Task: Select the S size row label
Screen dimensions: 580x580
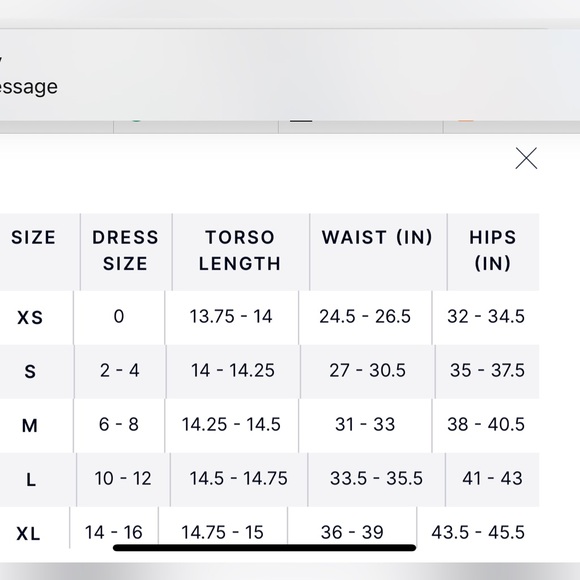Action: [x=30, y=371]
